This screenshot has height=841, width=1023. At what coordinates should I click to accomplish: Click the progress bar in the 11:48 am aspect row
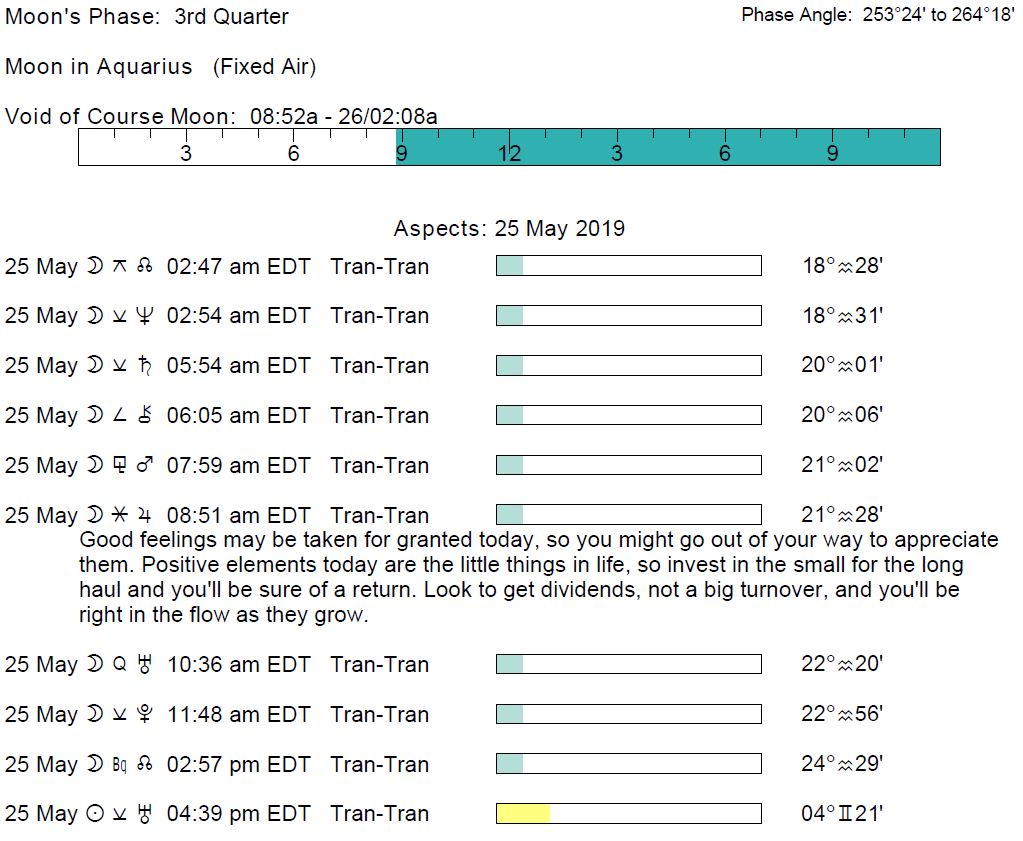628,714
